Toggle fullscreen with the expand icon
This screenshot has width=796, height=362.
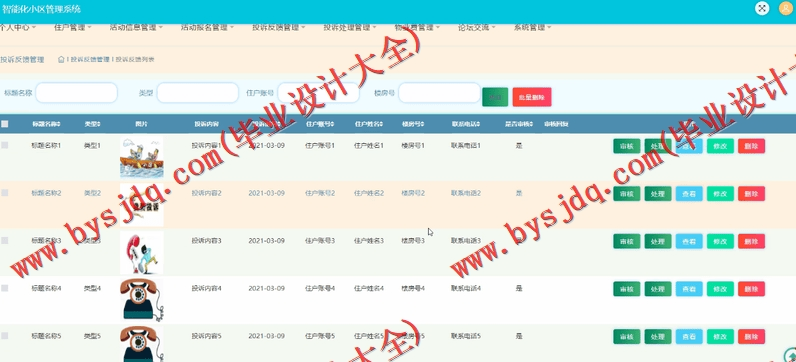pyautogui.click(x=761, y=8)
